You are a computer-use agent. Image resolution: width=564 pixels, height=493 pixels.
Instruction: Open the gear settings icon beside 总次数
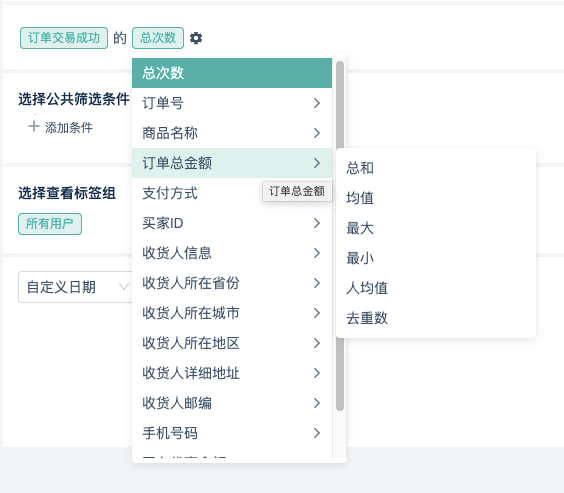[196, 38]
